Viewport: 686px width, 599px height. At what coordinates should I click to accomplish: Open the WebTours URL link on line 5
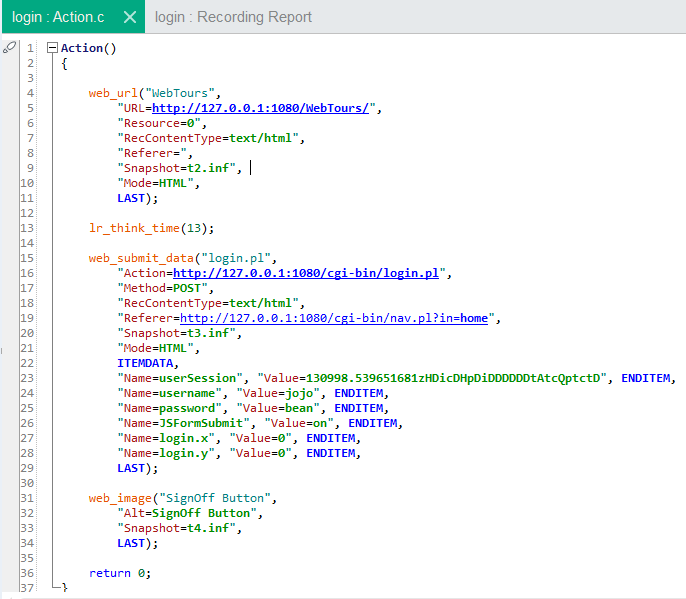260,108
